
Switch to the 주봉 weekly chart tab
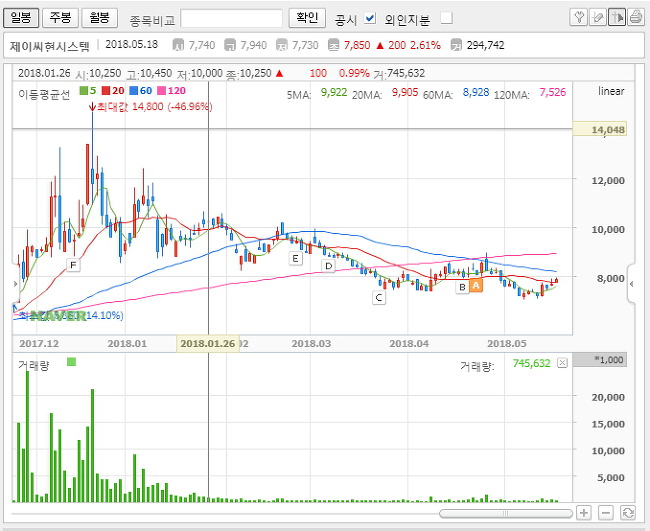point(61,18)
